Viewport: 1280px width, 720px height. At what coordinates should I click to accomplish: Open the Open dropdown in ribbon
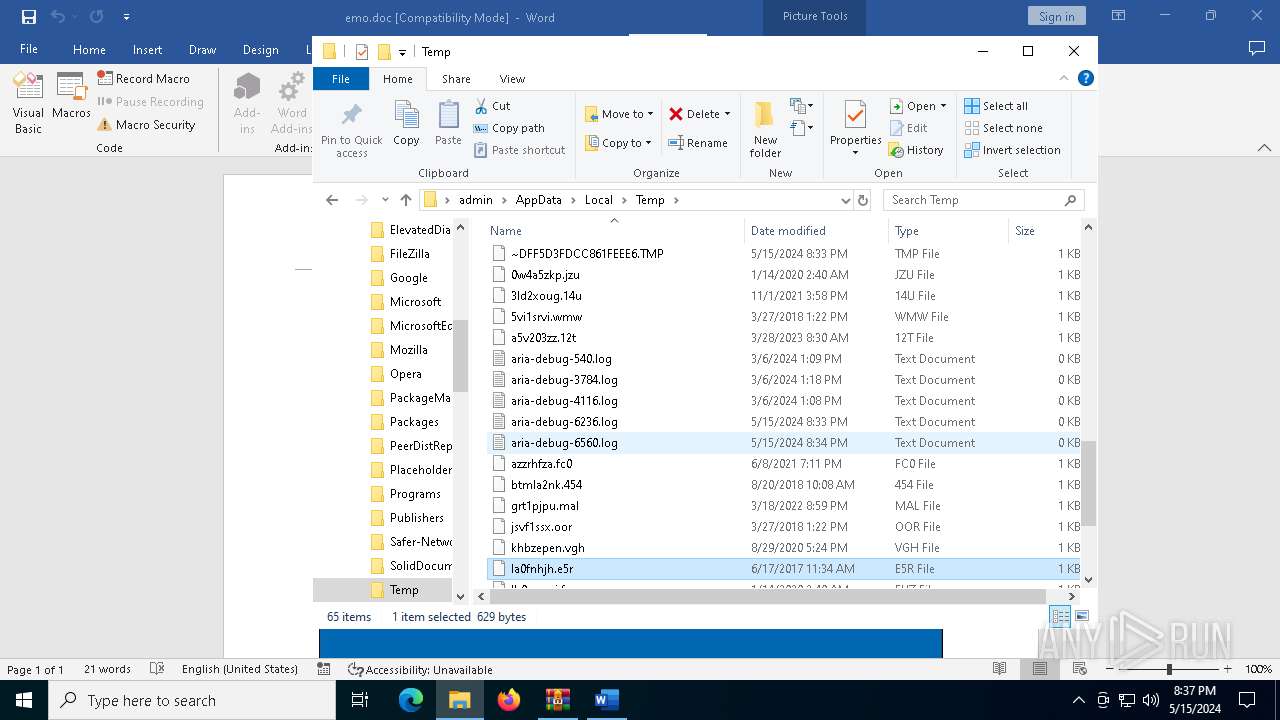(918, 106)
